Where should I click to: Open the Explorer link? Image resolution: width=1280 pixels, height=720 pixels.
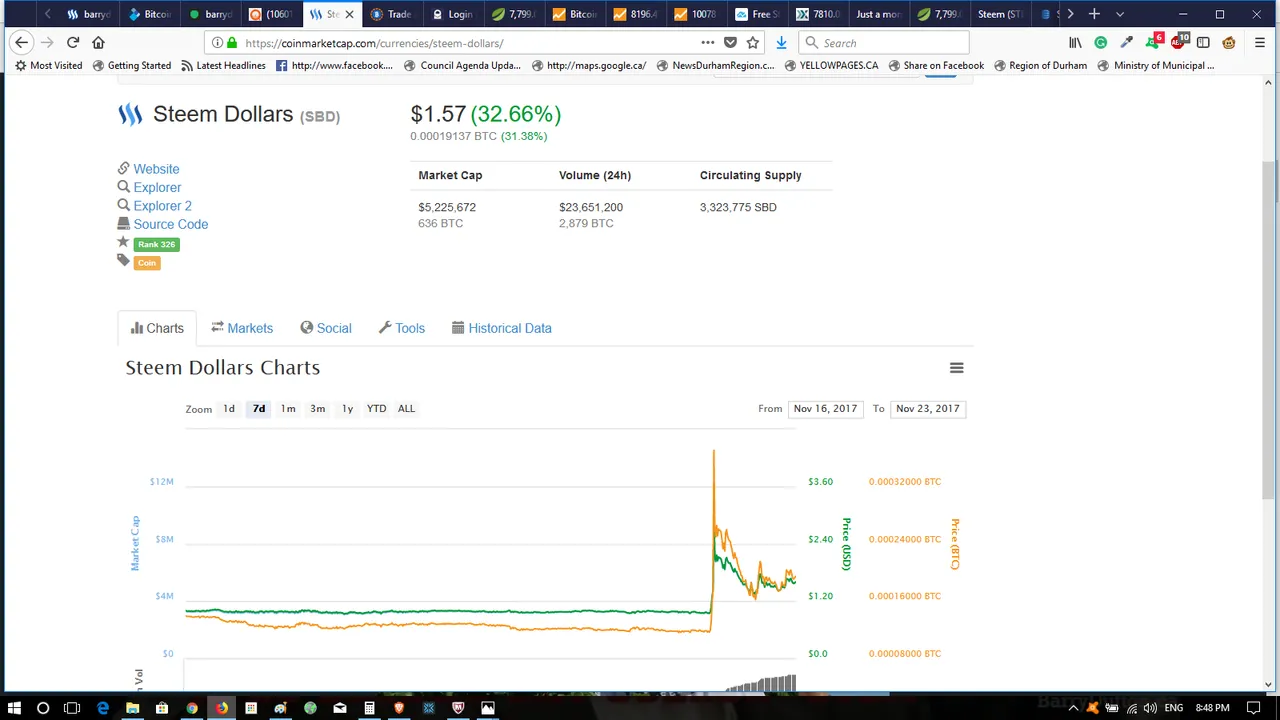(157, 187)
